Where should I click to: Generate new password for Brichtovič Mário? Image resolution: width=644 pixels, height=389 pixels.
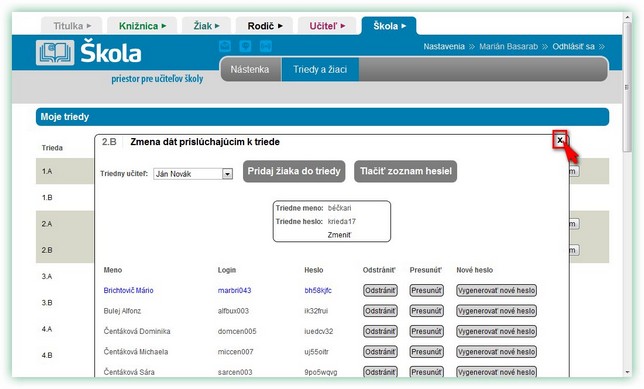(496, 290)
